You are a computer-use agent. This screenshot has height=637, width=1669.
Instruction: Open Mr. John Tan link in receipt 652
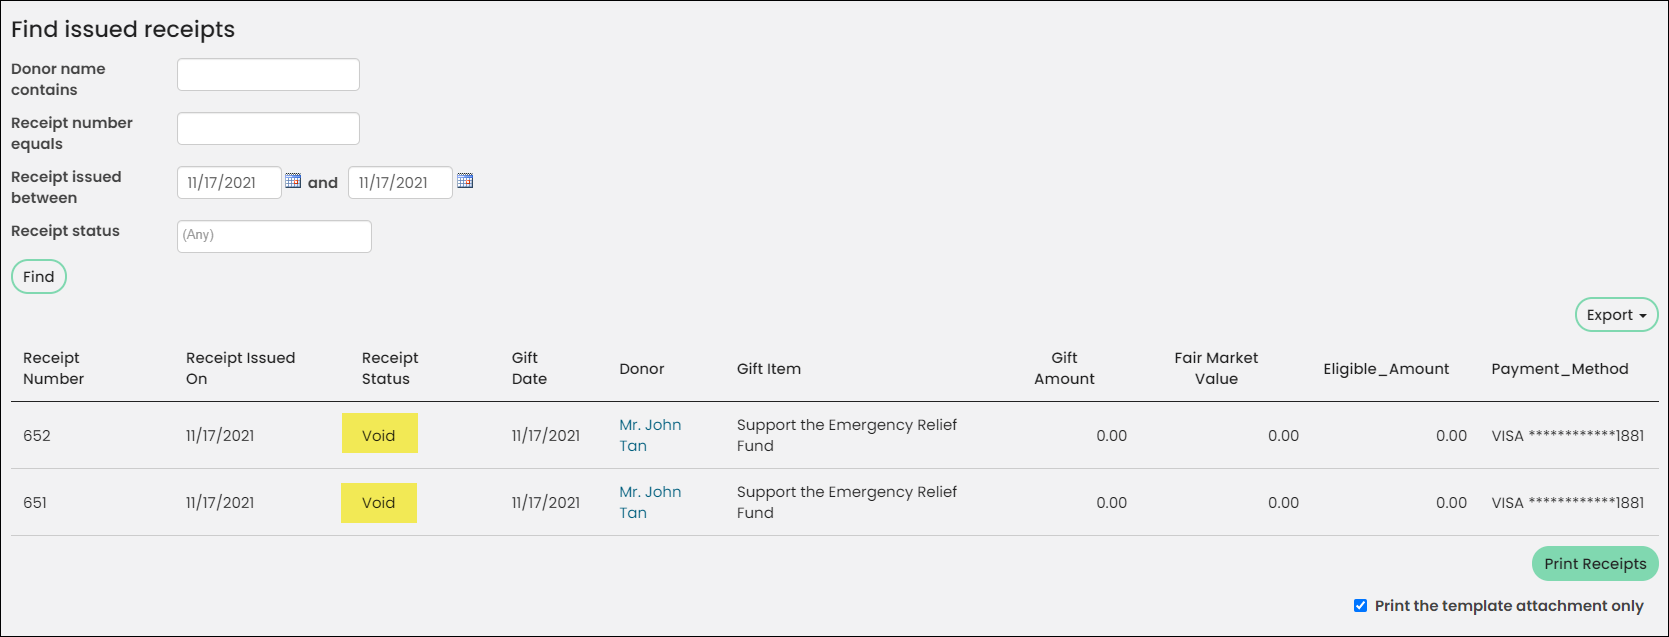(x=650, y=435)
